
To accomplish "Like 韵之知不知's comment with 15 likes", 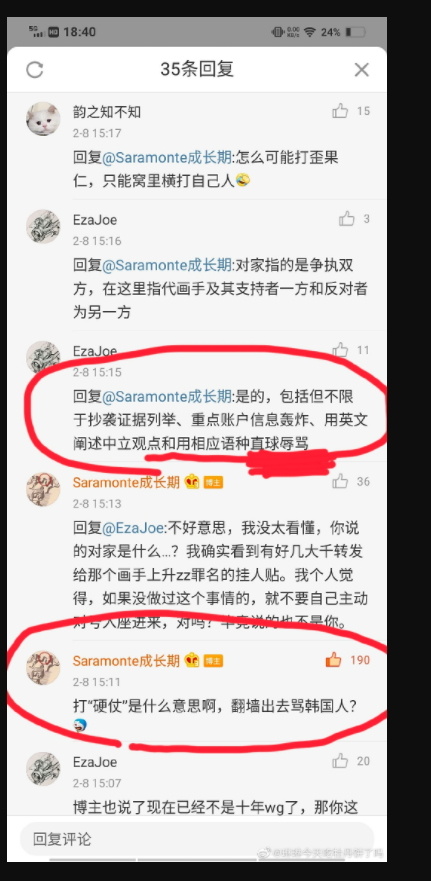I will pyautogui.click(x=341, y=111).
